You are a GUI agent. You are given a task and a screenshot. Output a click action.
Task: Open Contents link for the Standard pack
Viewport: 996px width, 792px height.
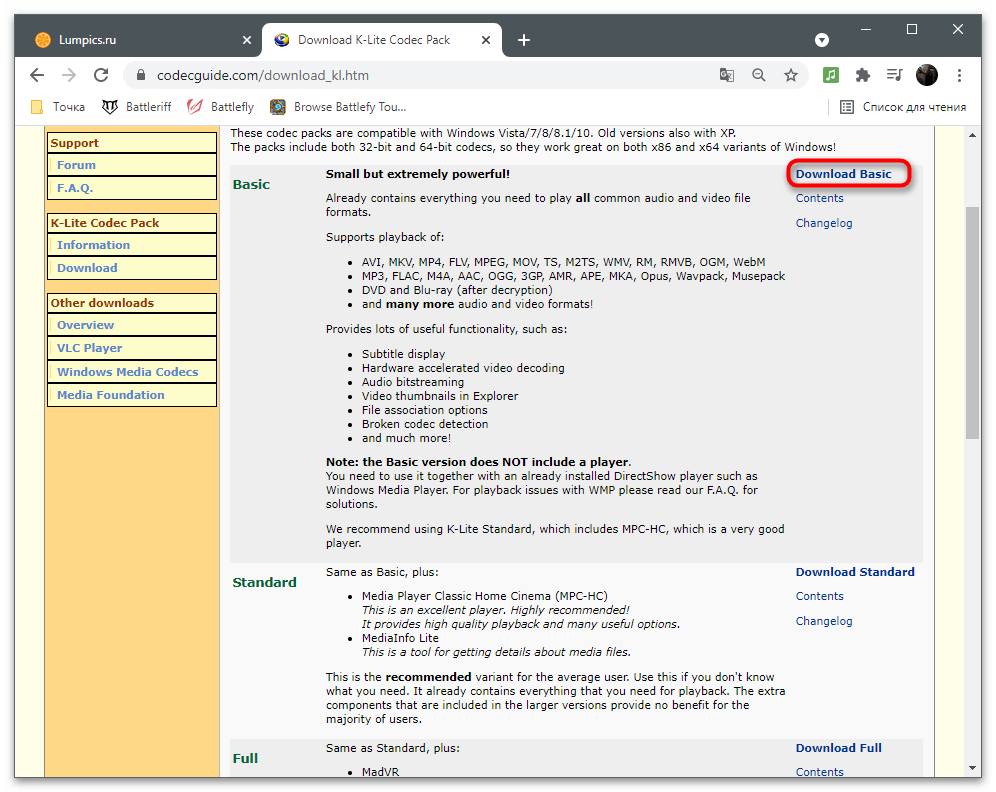(819, 596)
